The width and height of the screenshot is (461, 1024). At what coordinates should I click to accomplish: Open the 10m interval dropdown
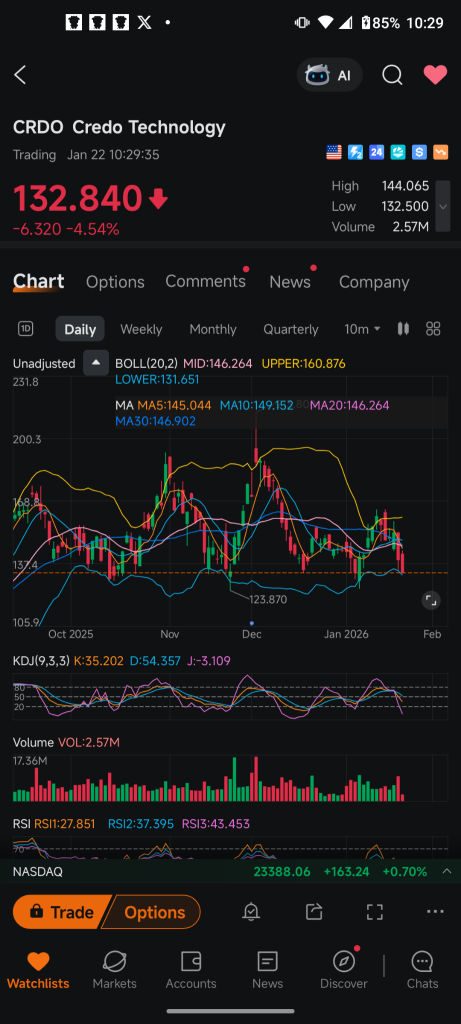coord(362,329)
